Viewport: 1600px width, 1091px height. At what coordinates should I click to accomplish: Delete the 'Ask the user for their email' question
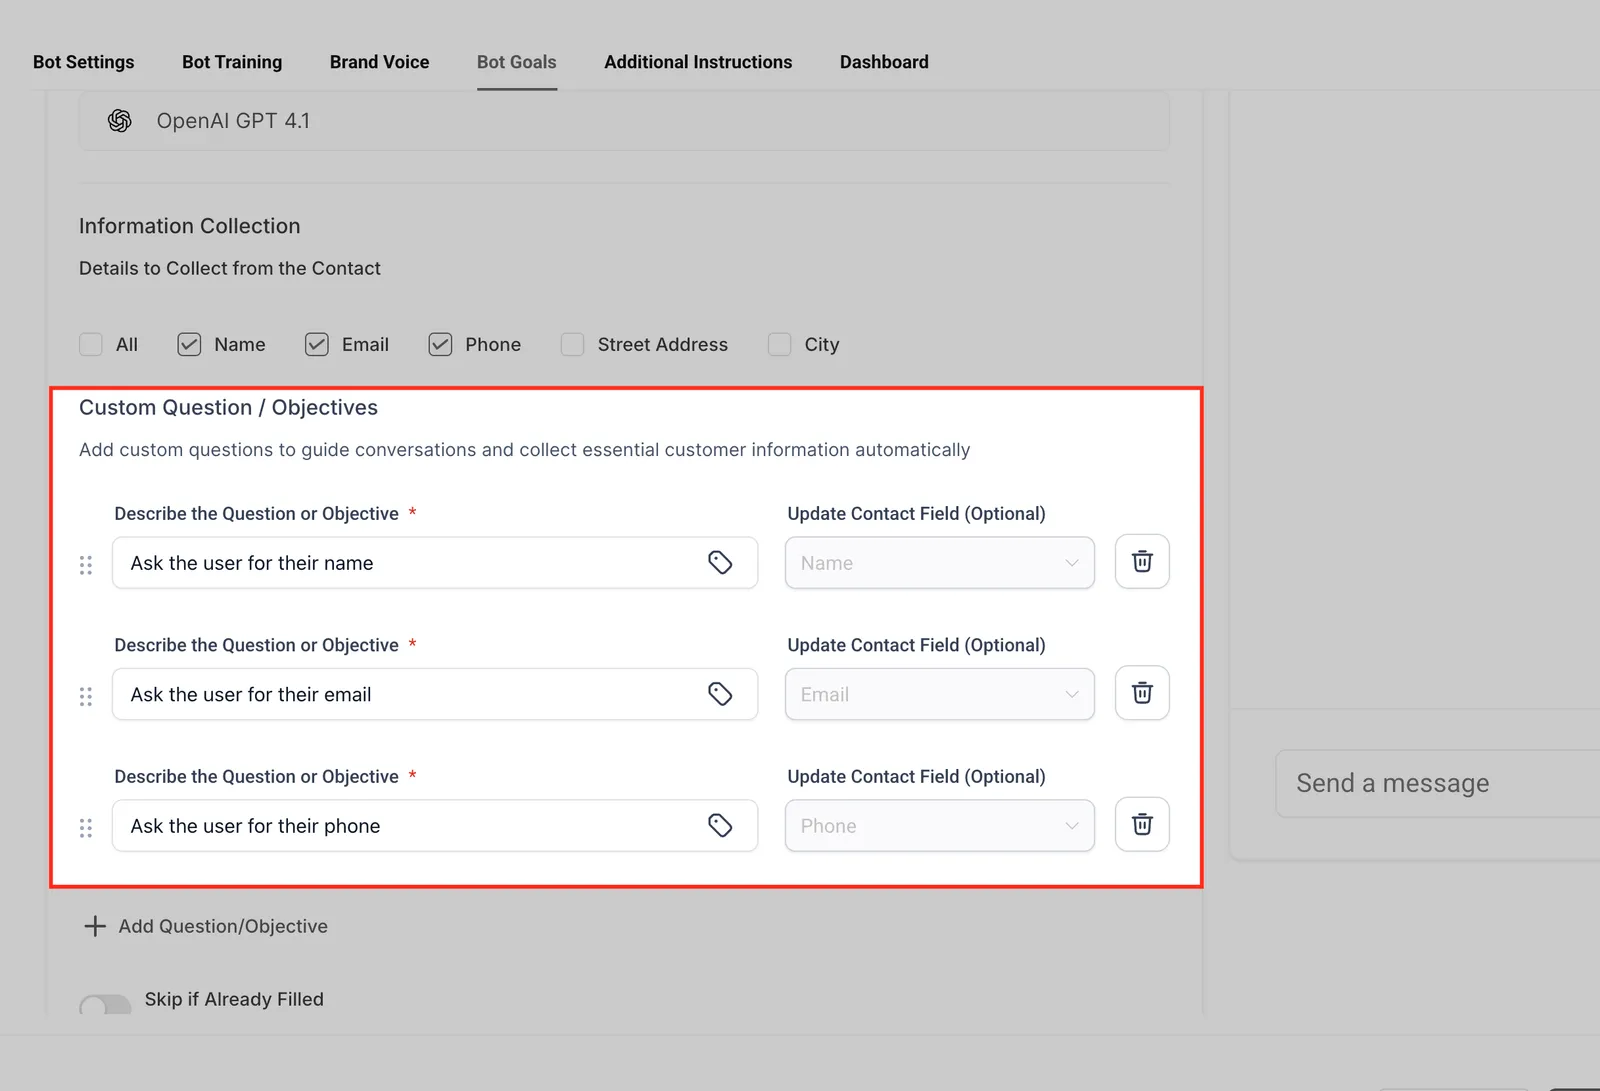1142,693
